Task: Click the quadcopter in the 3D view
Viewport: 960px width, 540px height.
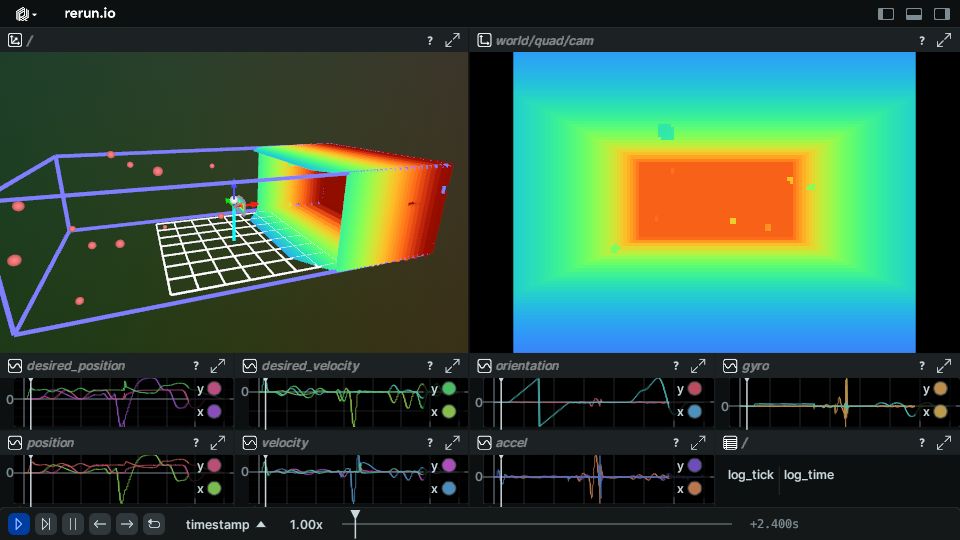Action: tap(235, 203)
